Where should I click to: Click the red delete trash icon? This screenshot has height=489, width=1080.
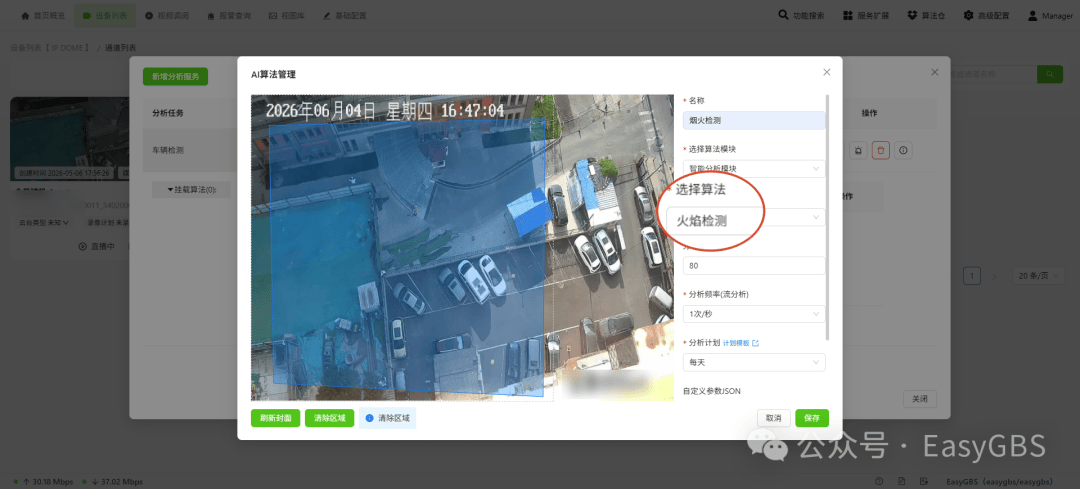(880, 149)
